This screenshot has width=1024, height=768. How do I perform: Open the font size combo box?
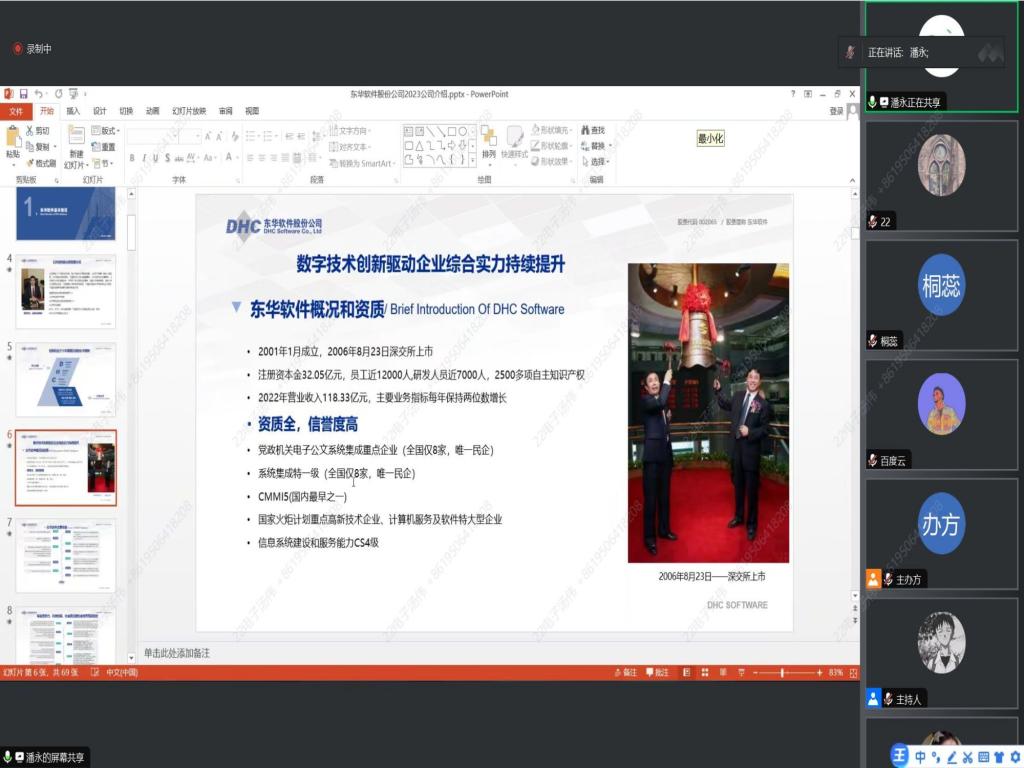click(190, 136)
